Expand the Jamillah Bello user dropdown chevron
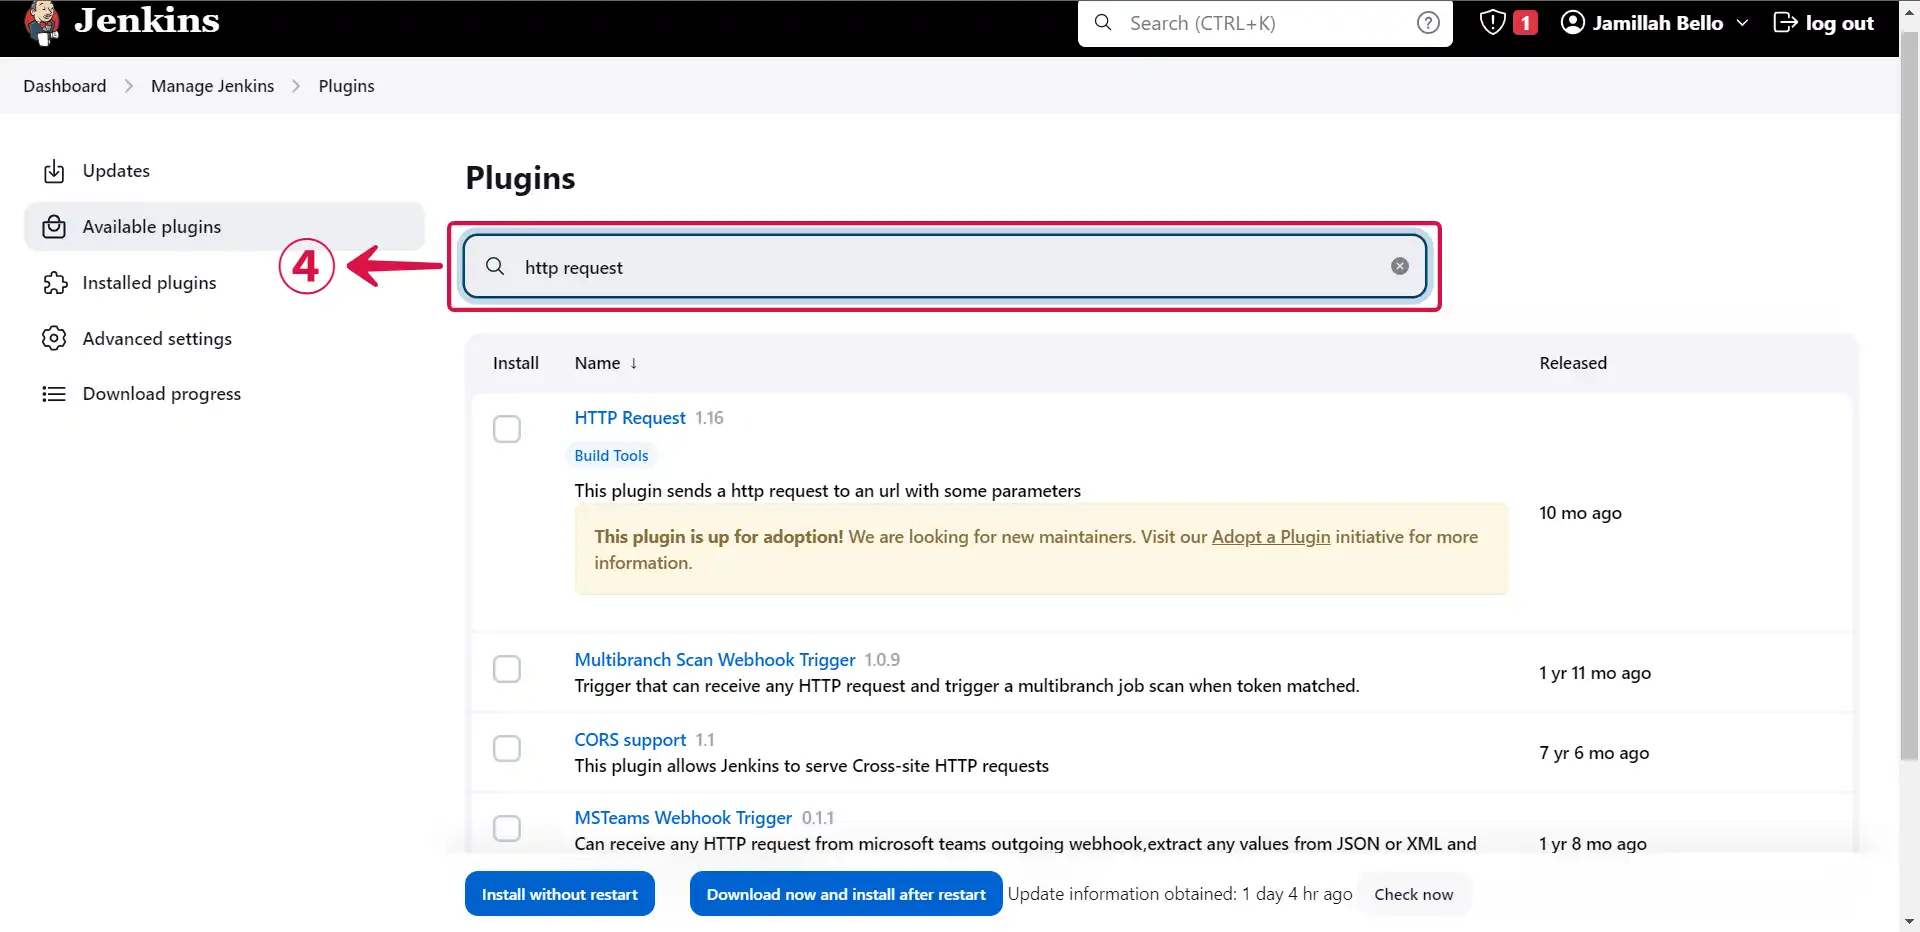Image resolution: width=1920 pixels, height=932 pixels. [x=1742, y=23]
